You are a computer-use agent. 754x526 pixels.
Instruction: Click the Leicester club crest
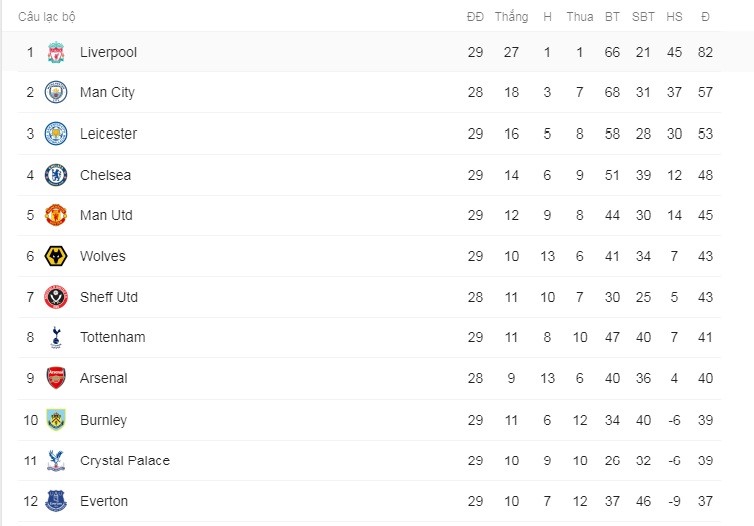coord(56,134)
